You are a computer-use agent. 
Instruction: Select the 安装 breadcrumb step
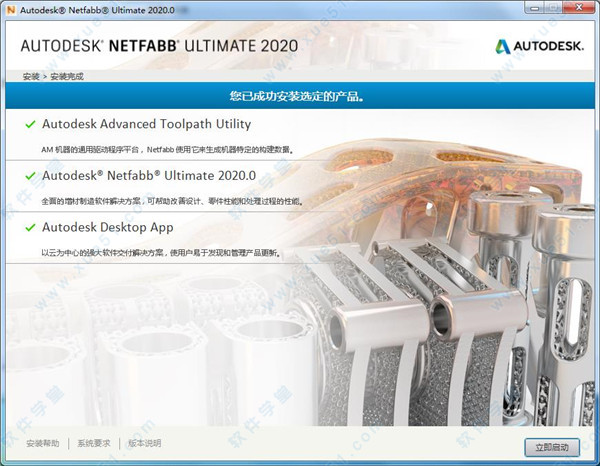29,76
